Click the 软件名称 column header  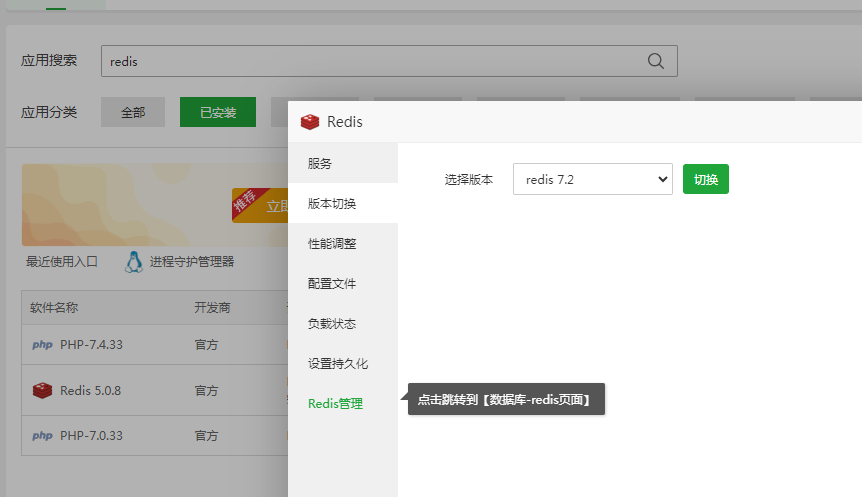(54, 307)
